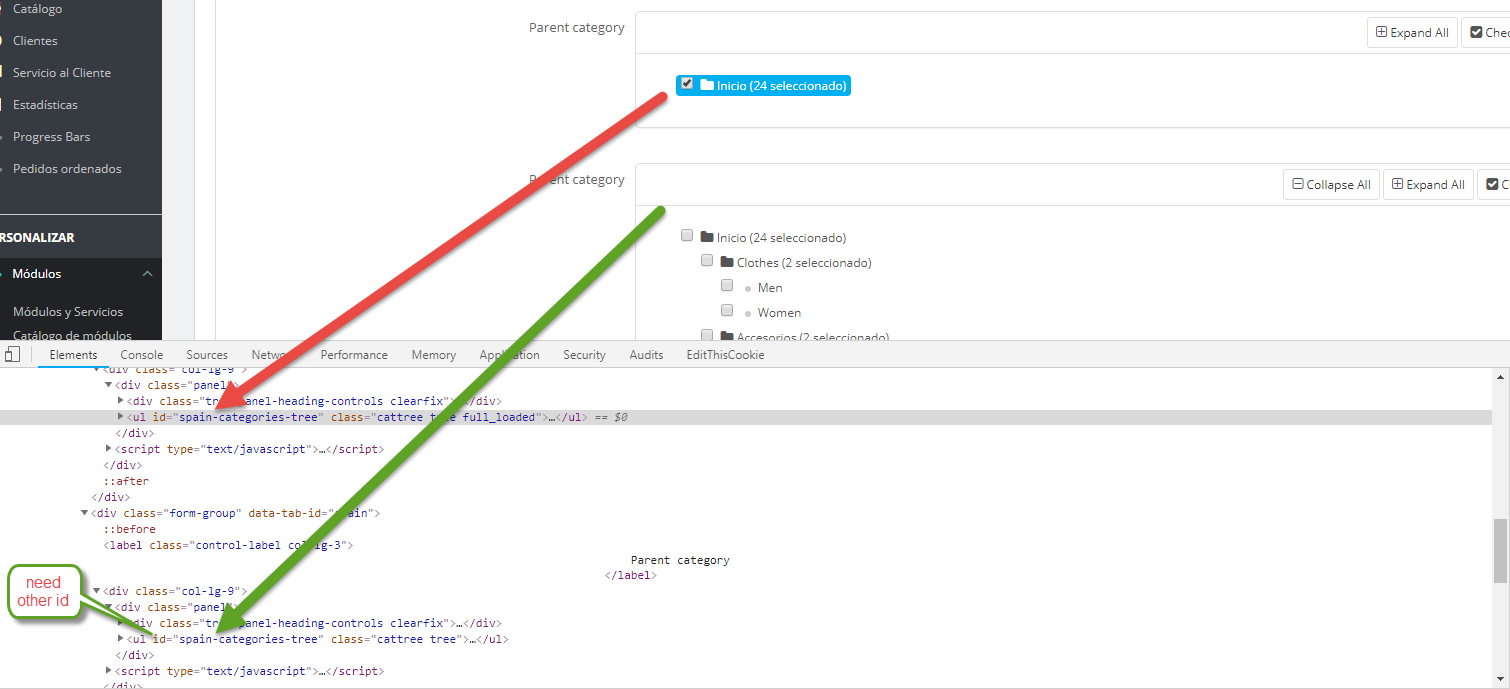
Task: Switch to the Console tab
Action: pyautogui.click(x=142, y=354)
